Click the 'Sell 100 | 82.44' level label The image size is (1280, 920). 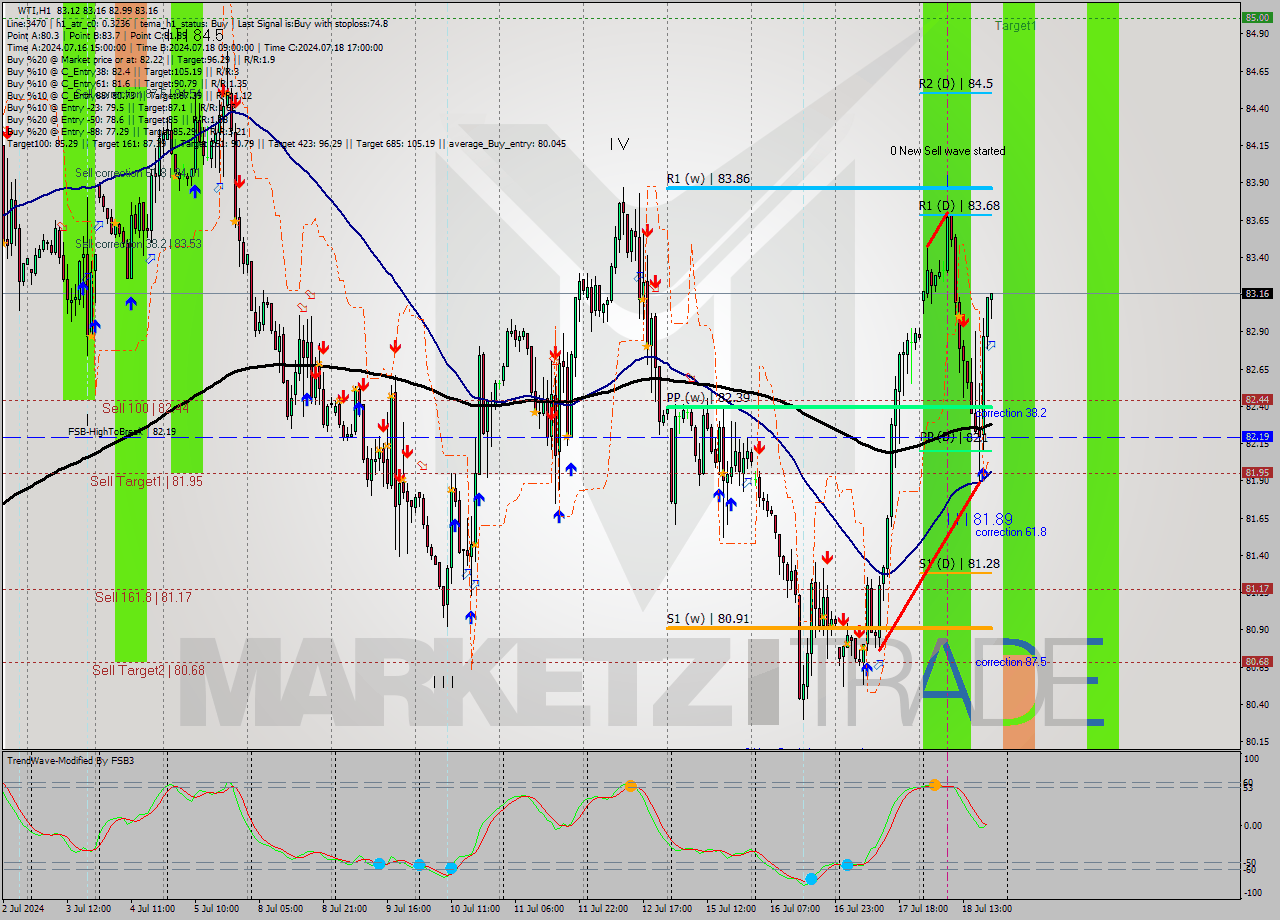145,408
